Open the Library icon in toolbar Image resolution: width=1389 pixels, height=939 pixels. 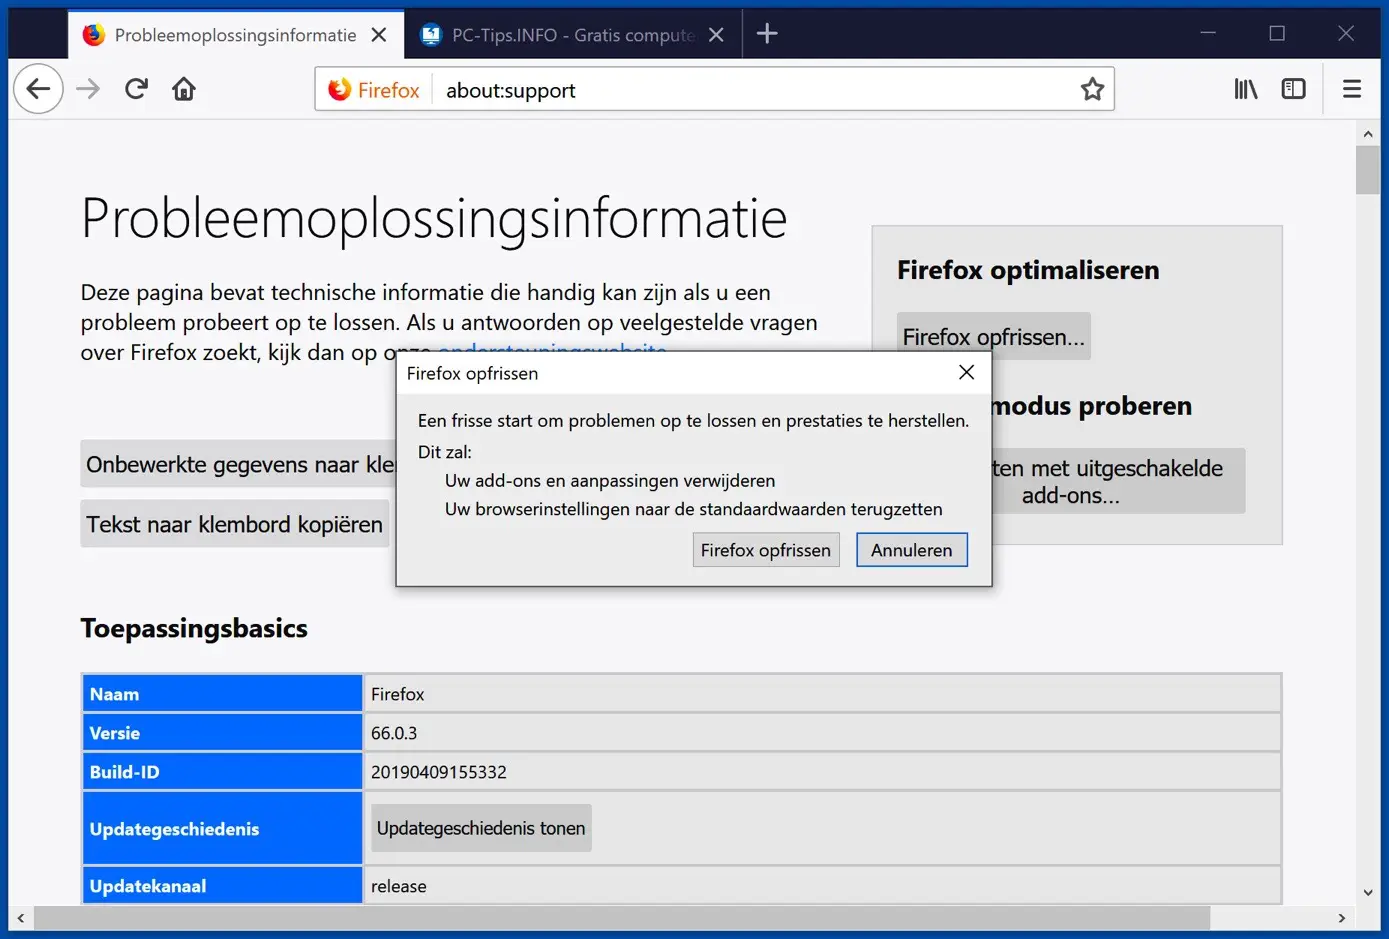coord(1245,89)
